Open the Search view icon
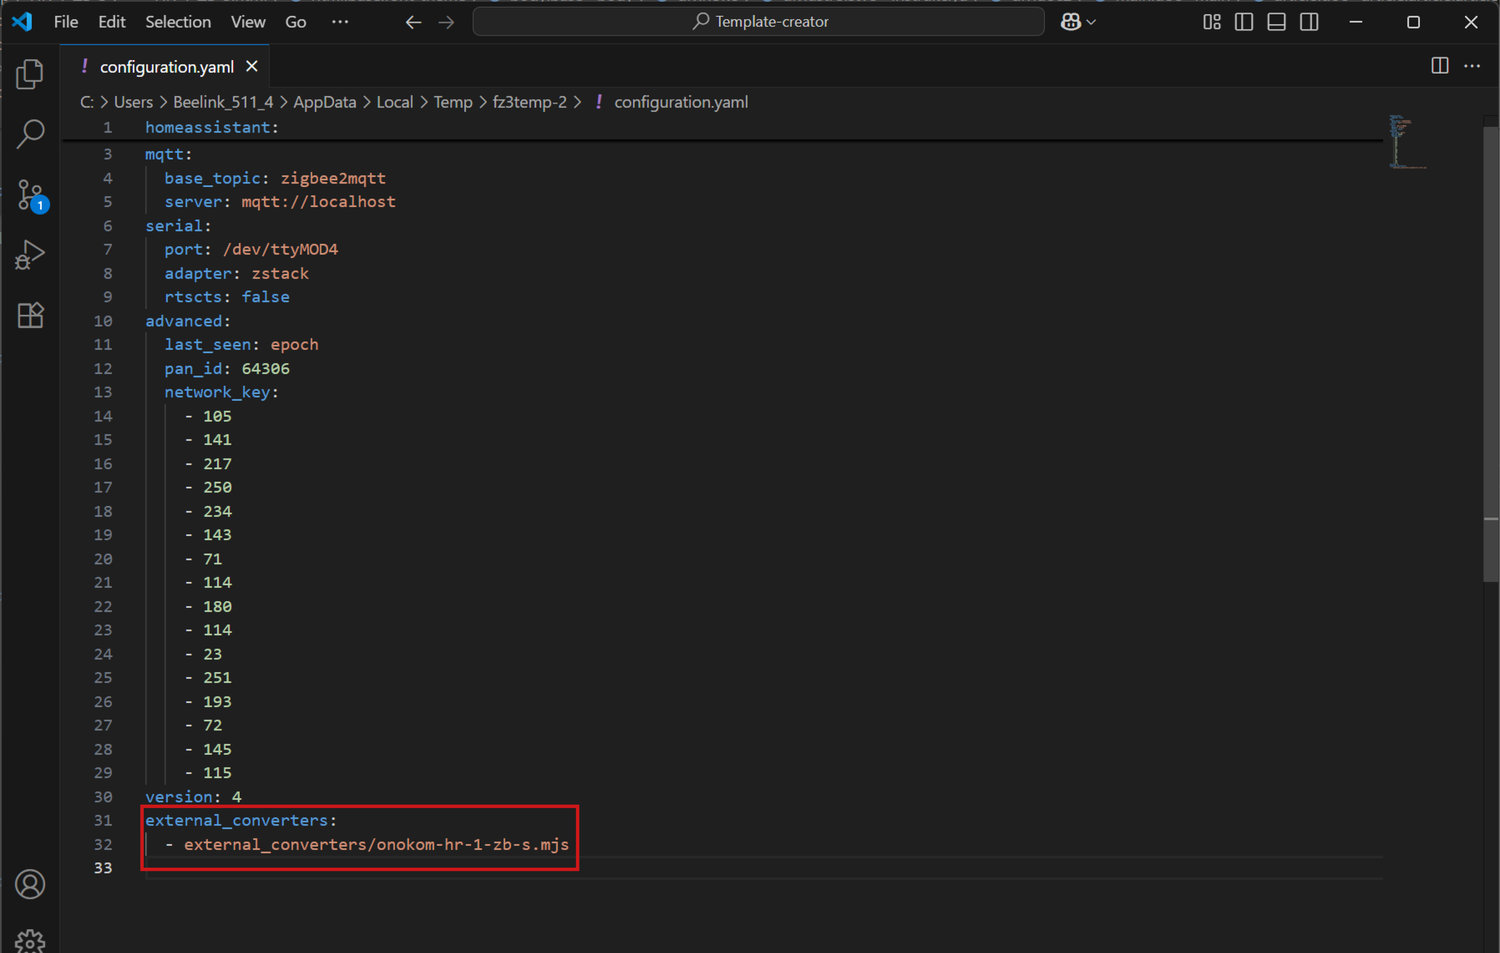Image resolution: width=1500 pixels, height=953 pixels. (x=30, y=133)
